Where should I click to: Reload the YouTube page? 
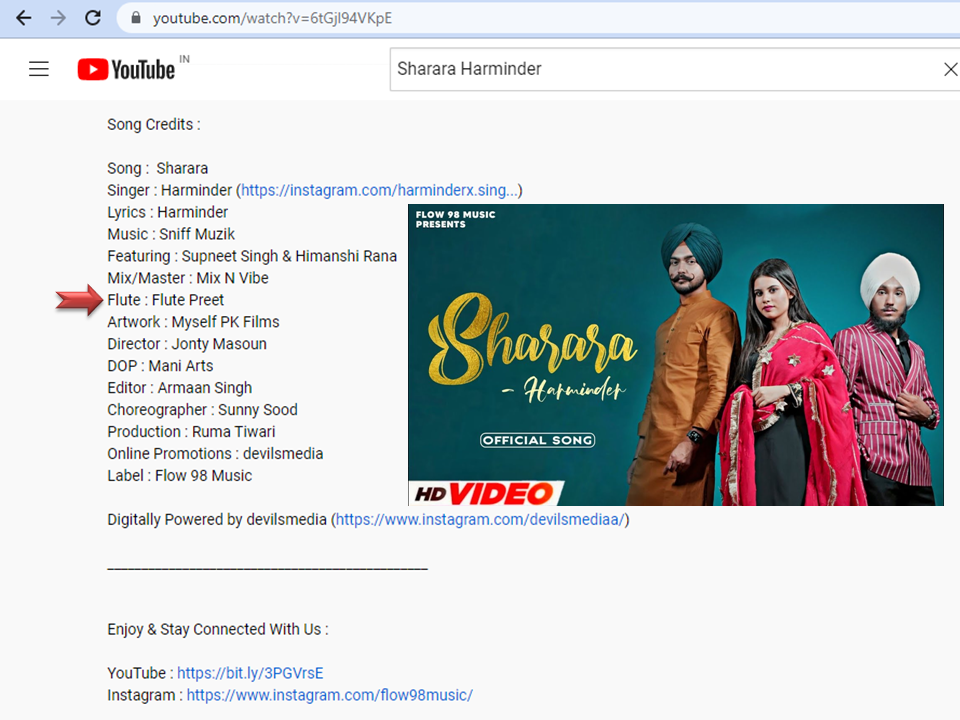pos(93,18)
